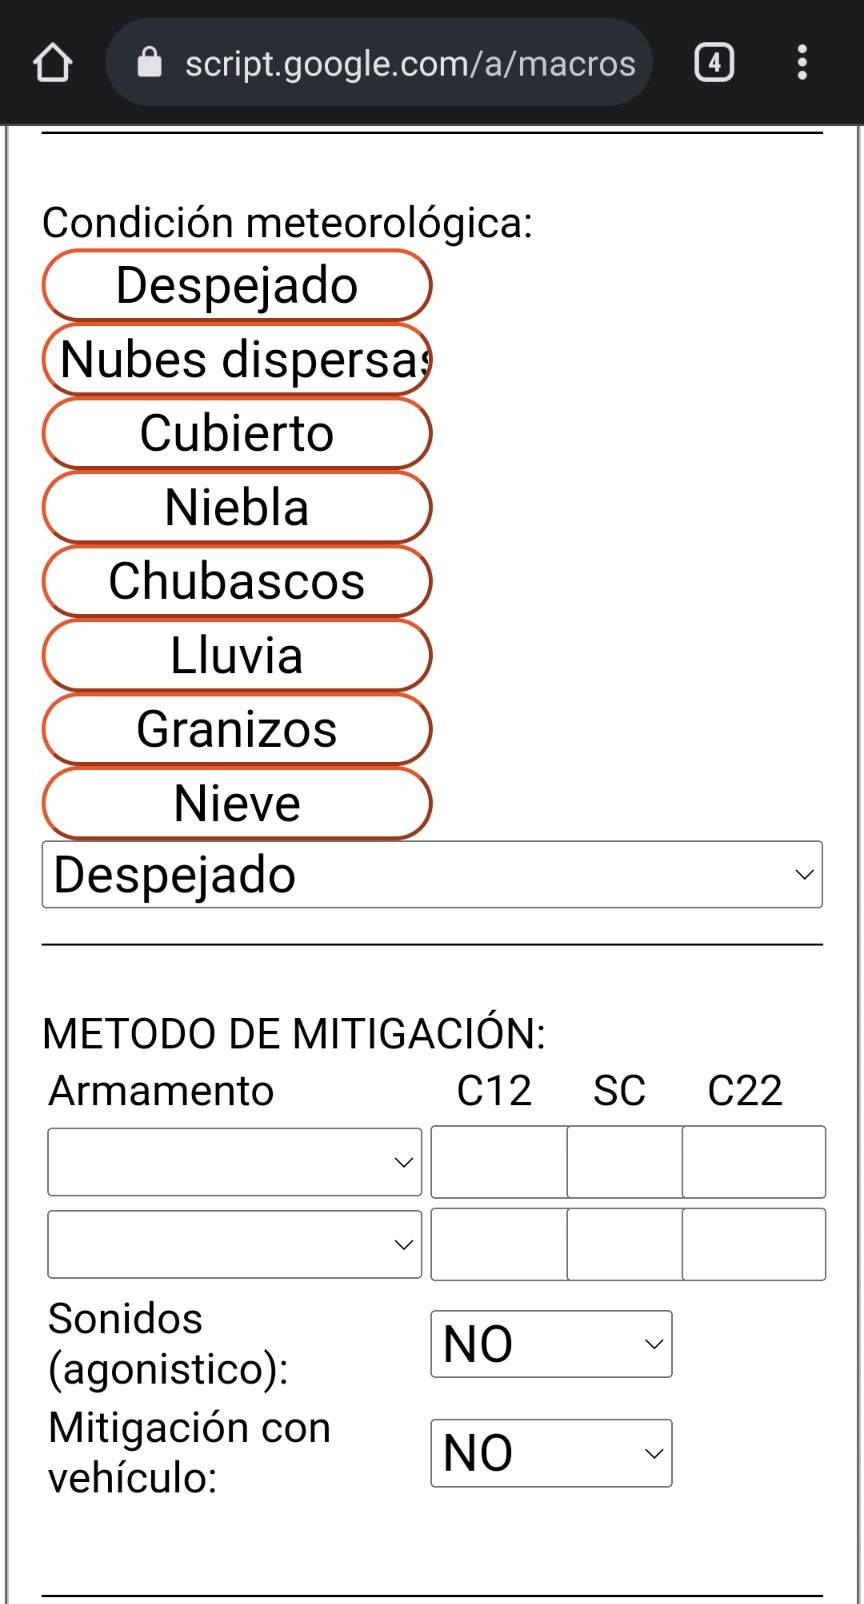This screenshot has height=1604, width=864.
Task: Tap the browser home icon
Action: click(53, 63)
